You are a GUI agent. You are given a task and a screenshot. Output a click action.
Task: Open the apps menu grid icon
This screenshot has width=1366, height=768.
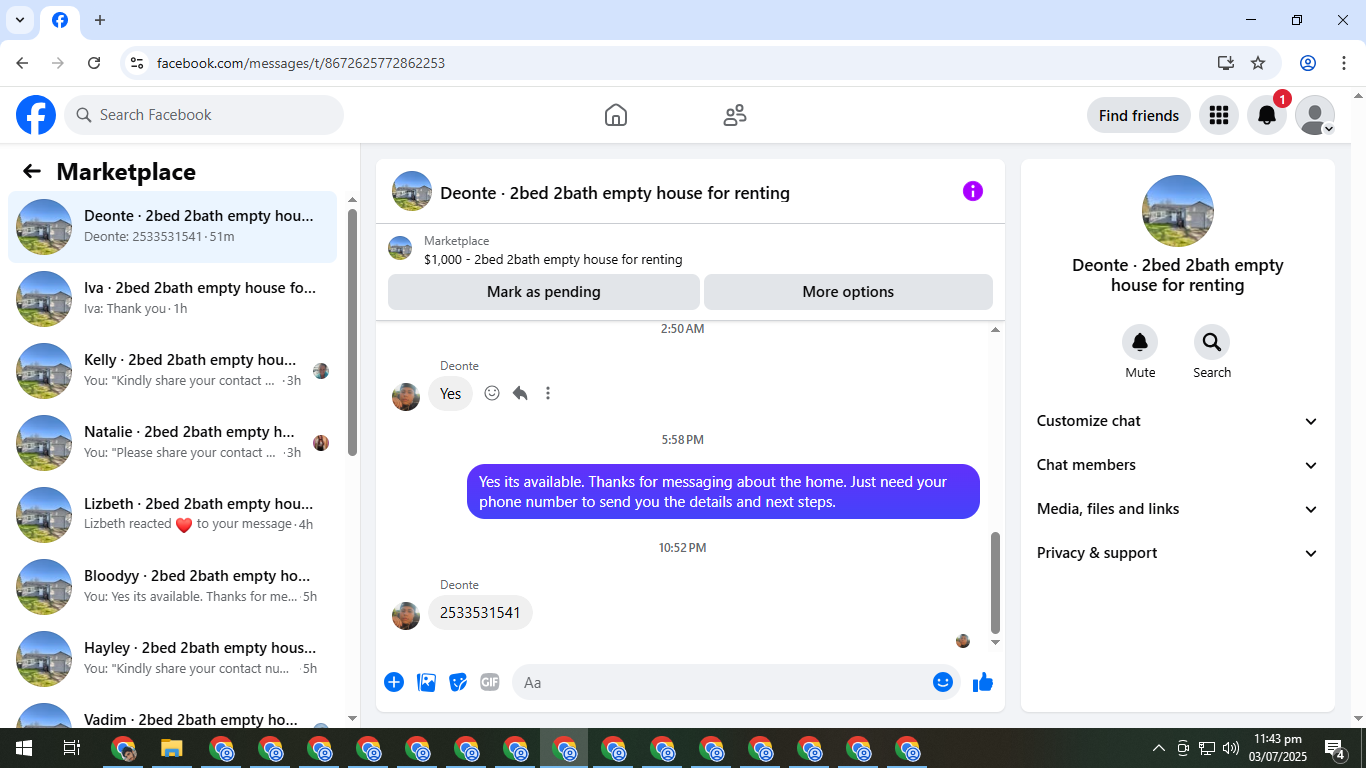(1218, 115)
